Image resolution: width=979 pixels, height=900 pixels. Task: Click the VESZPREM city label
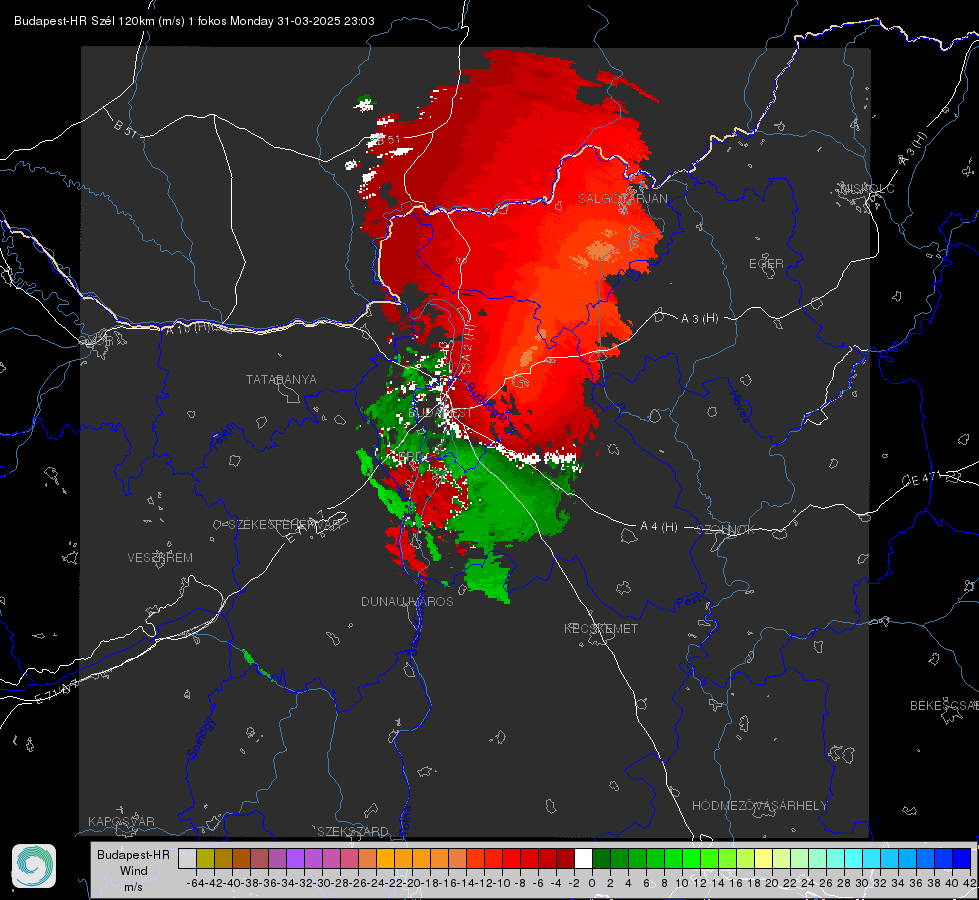point(160,558)
